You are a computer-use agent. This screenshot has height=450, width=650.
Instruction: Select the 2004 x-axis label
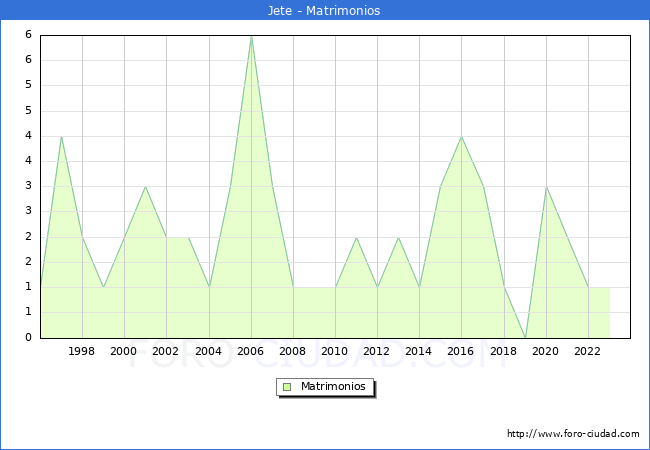tap(208, 351)
